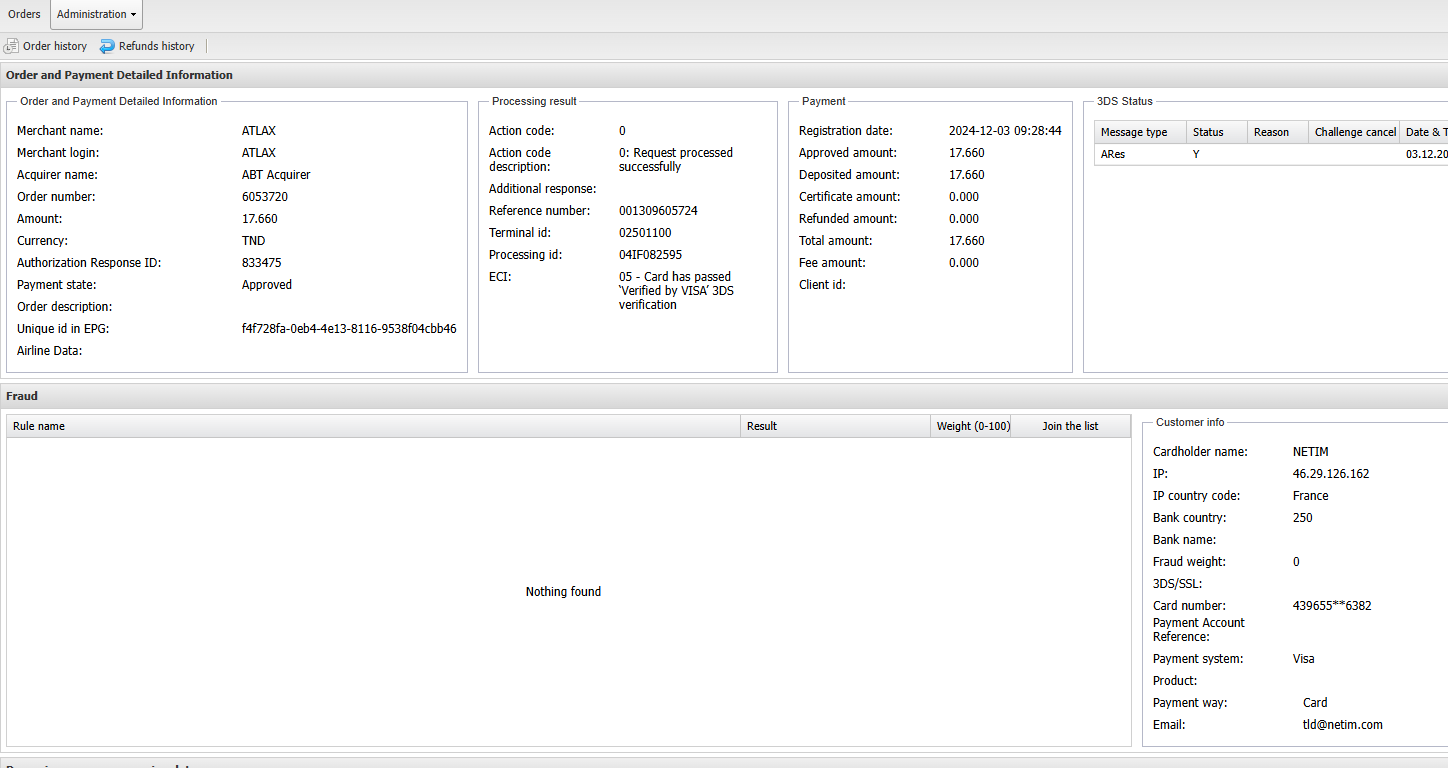
Task: Sort by Weight (0-100) column
Action: 972,426
